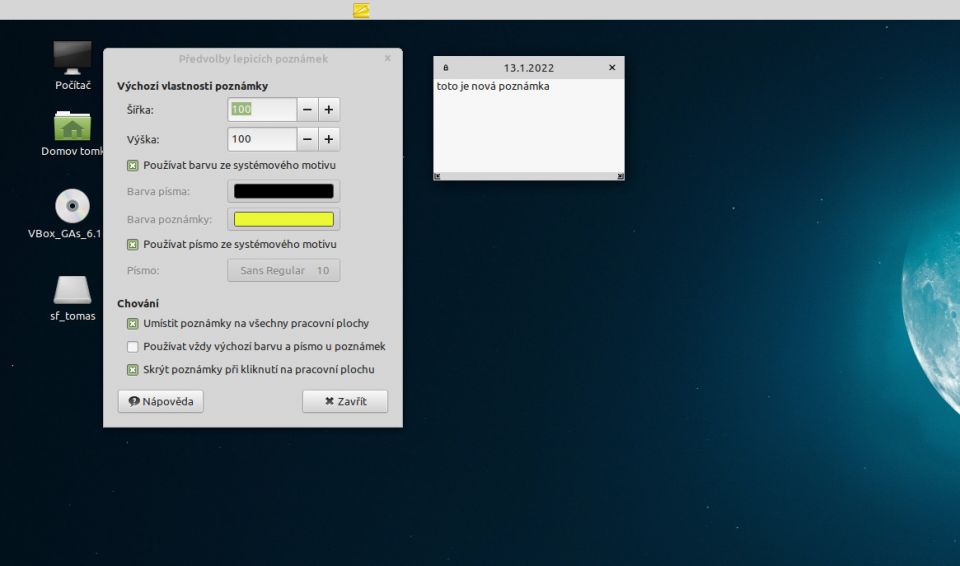Viewport: 960px width, 566px height.
Task: Click the Výška height input field
Action: tap(262, 139)
